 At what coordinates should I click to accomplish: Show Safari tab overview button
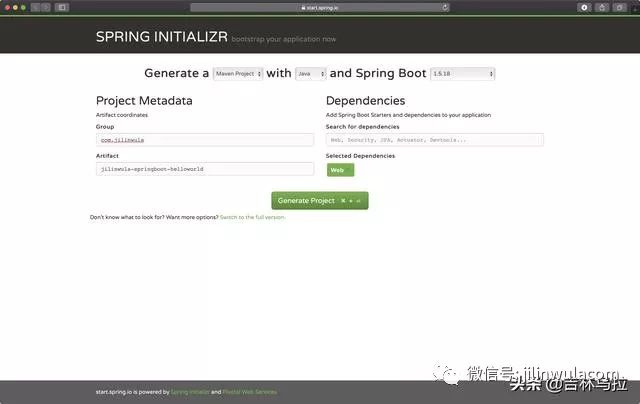[620, 7]
